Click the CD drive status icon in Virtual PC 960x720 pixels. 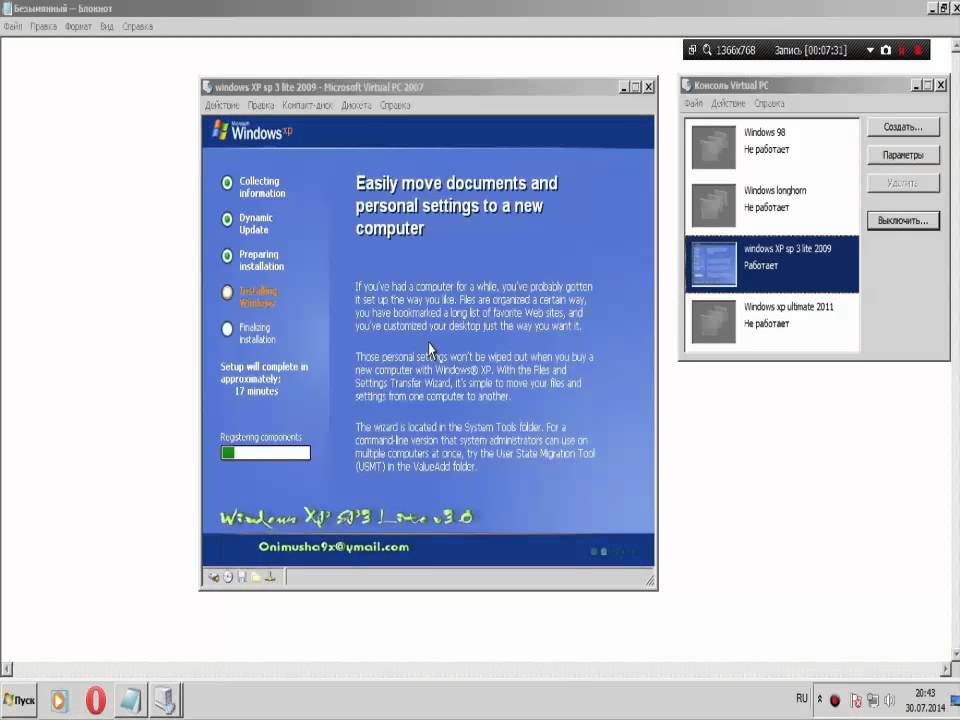pyautogui.click(x=228, y=577)
